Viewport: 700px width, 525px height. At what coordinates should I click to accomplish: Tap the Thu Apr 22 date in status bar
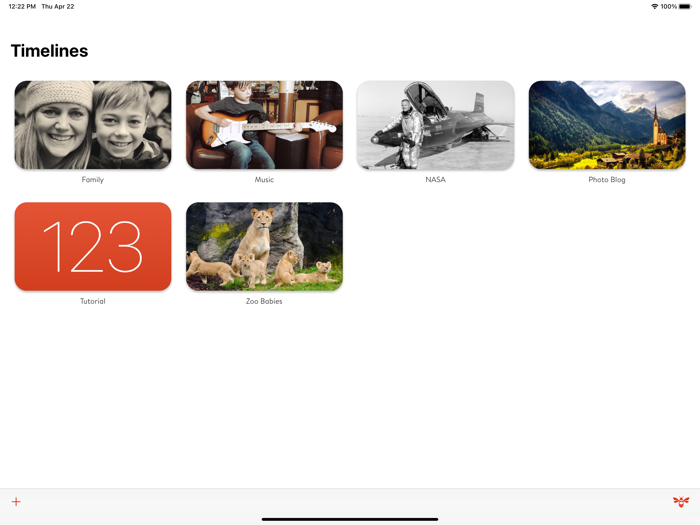pos(58,6)
